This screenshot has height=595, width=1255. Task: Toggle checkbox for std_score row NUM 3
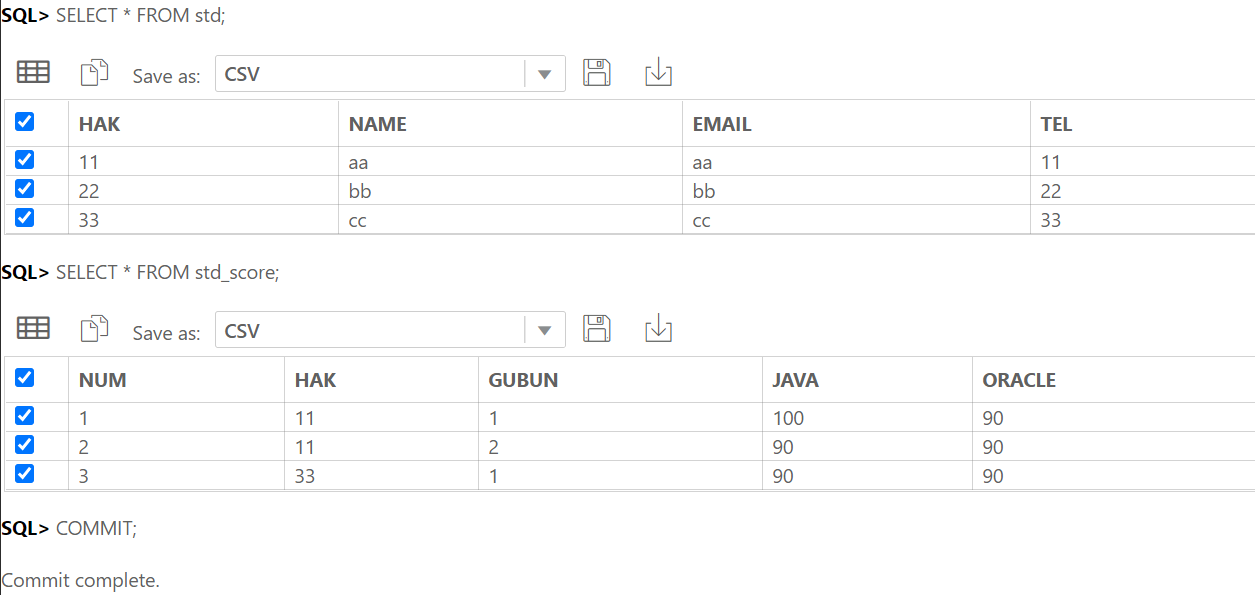tap(25, 474)
